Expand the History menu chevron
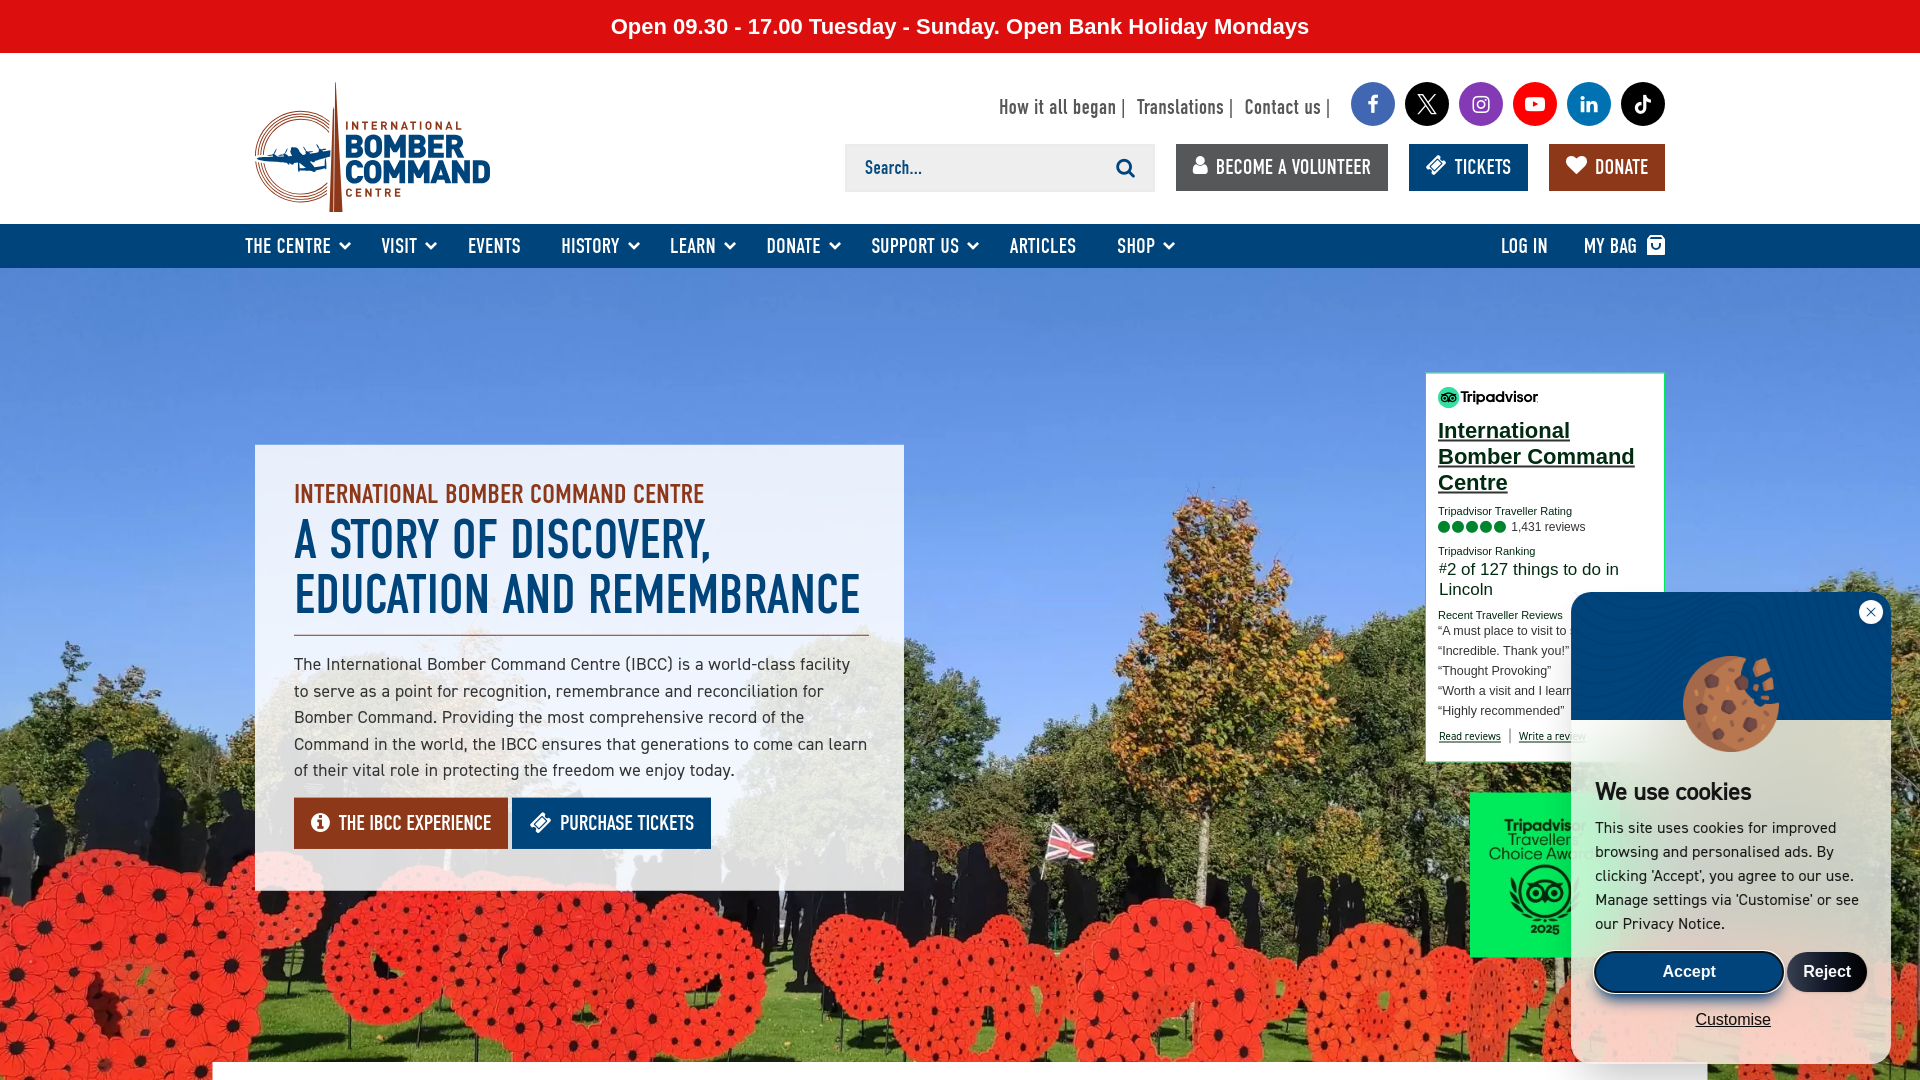The height and width of the screenshot is (1080, 1920). pyautogui.click(x=634, y=246)
